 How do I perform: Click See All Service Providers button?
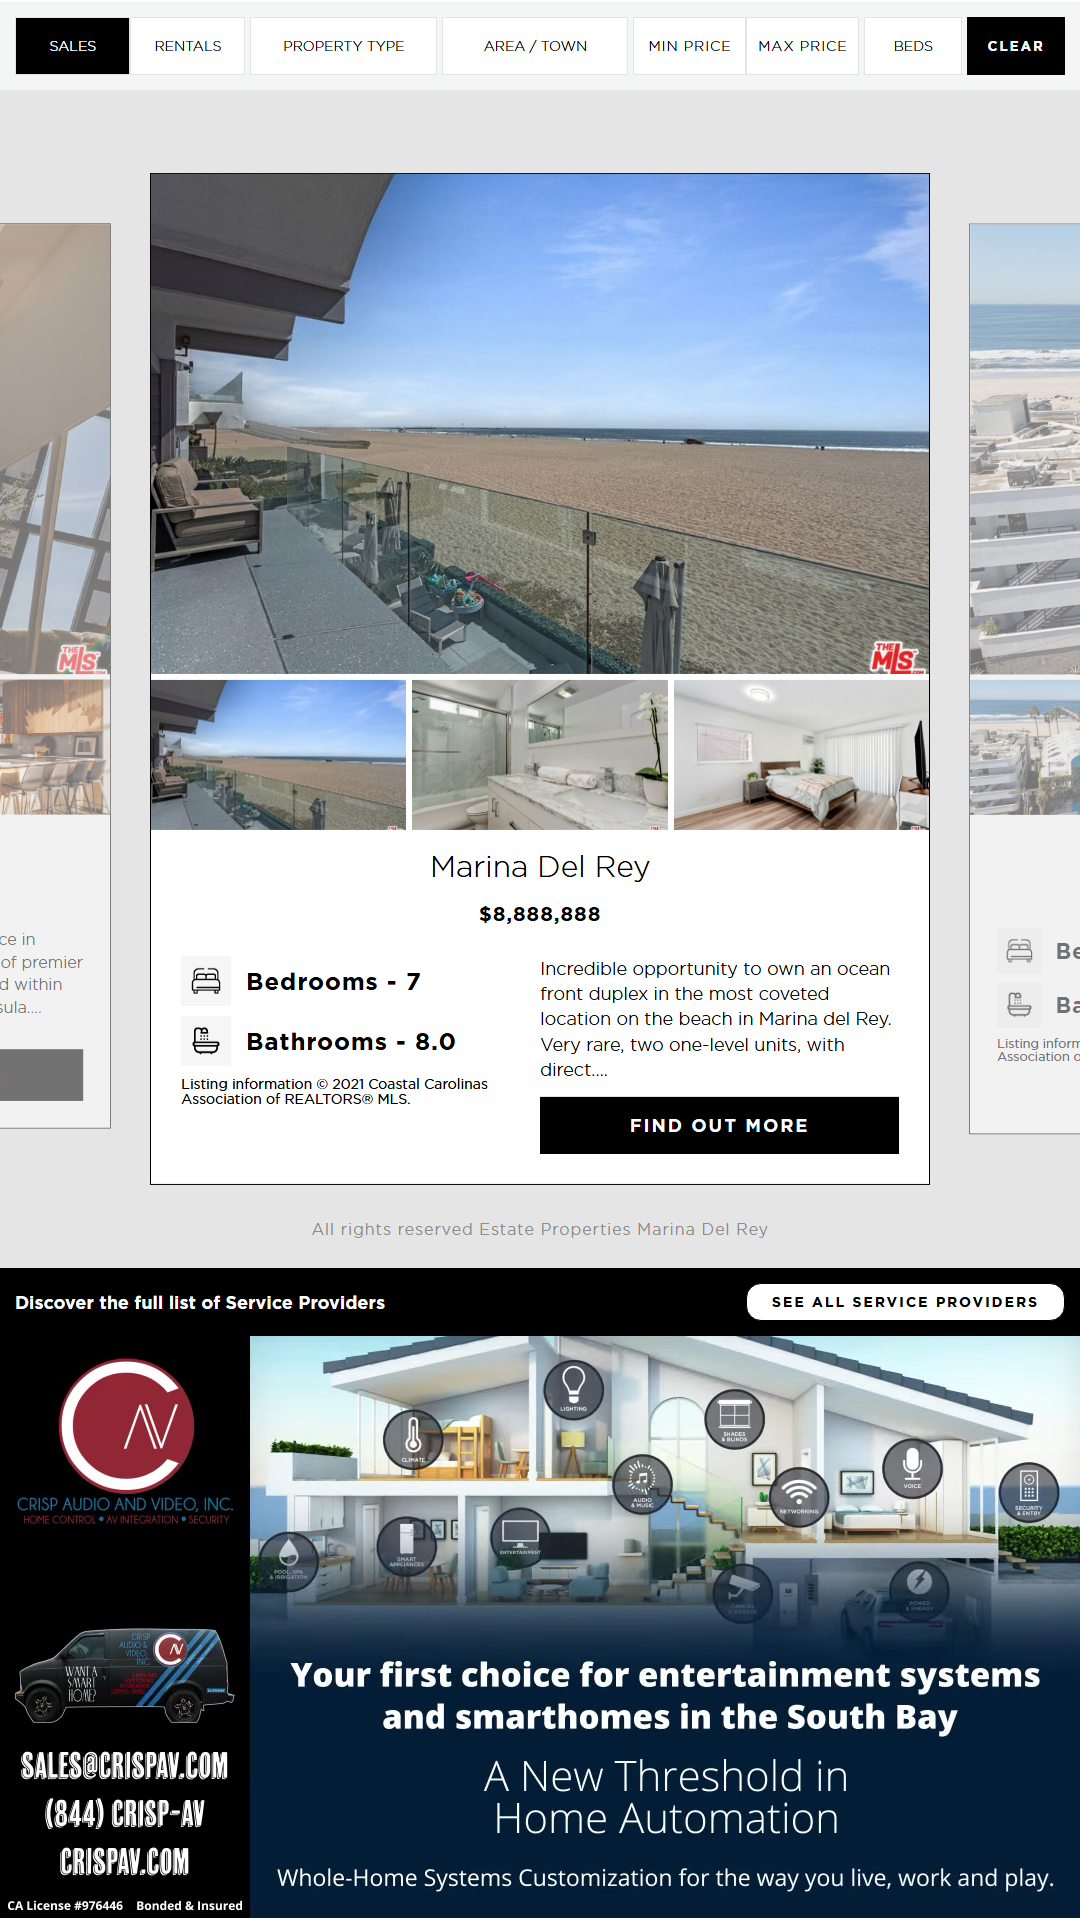pyautogui.click(x=905, y=1302)
